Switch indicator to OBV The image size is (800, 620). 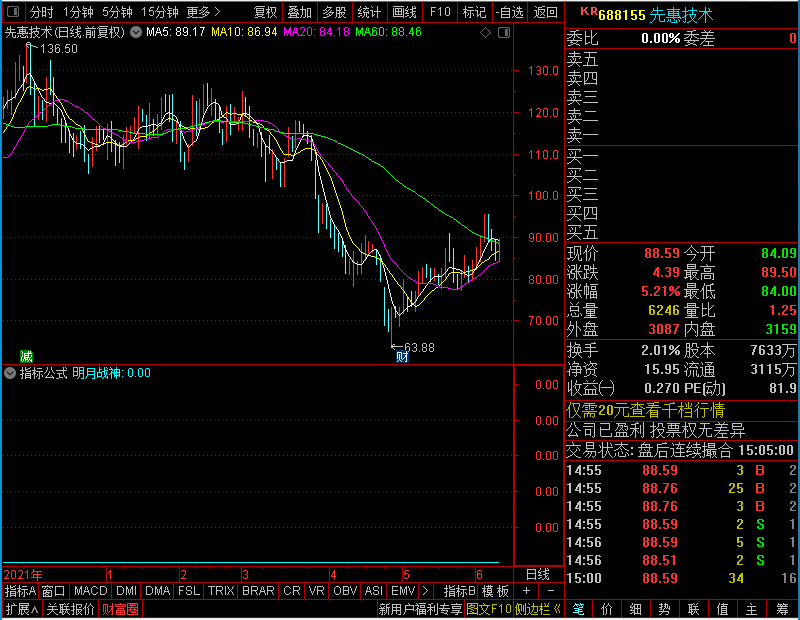pyautogui.click(x=345, y=591)
